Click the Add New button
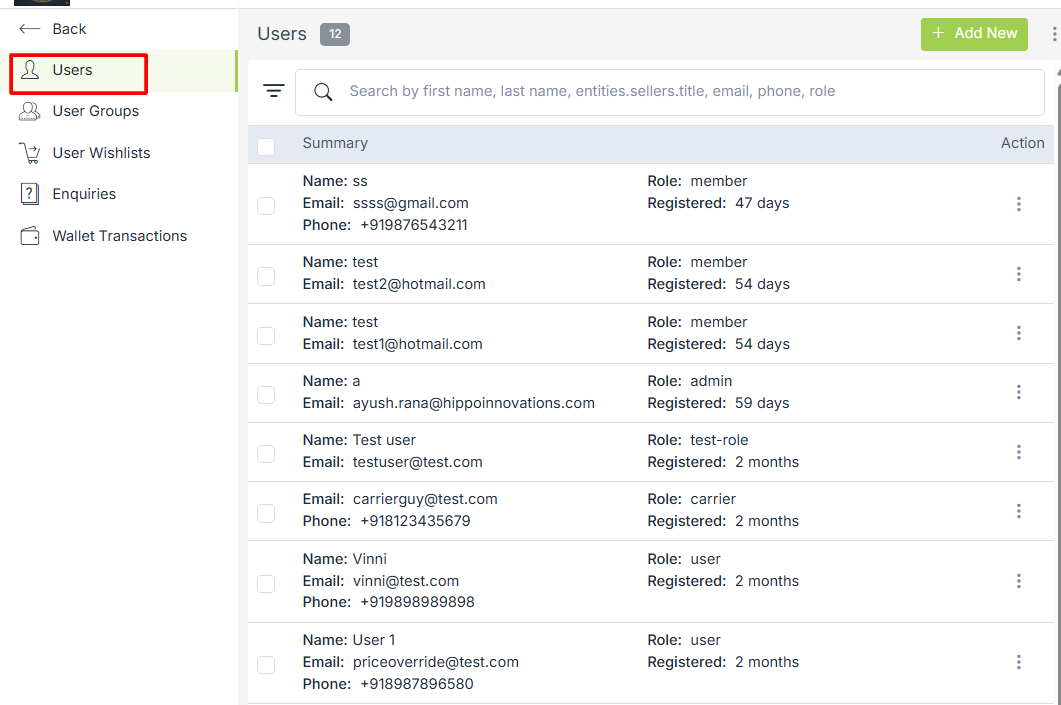Viewport: 1061px width, 705px height. [x=973, y=34]
